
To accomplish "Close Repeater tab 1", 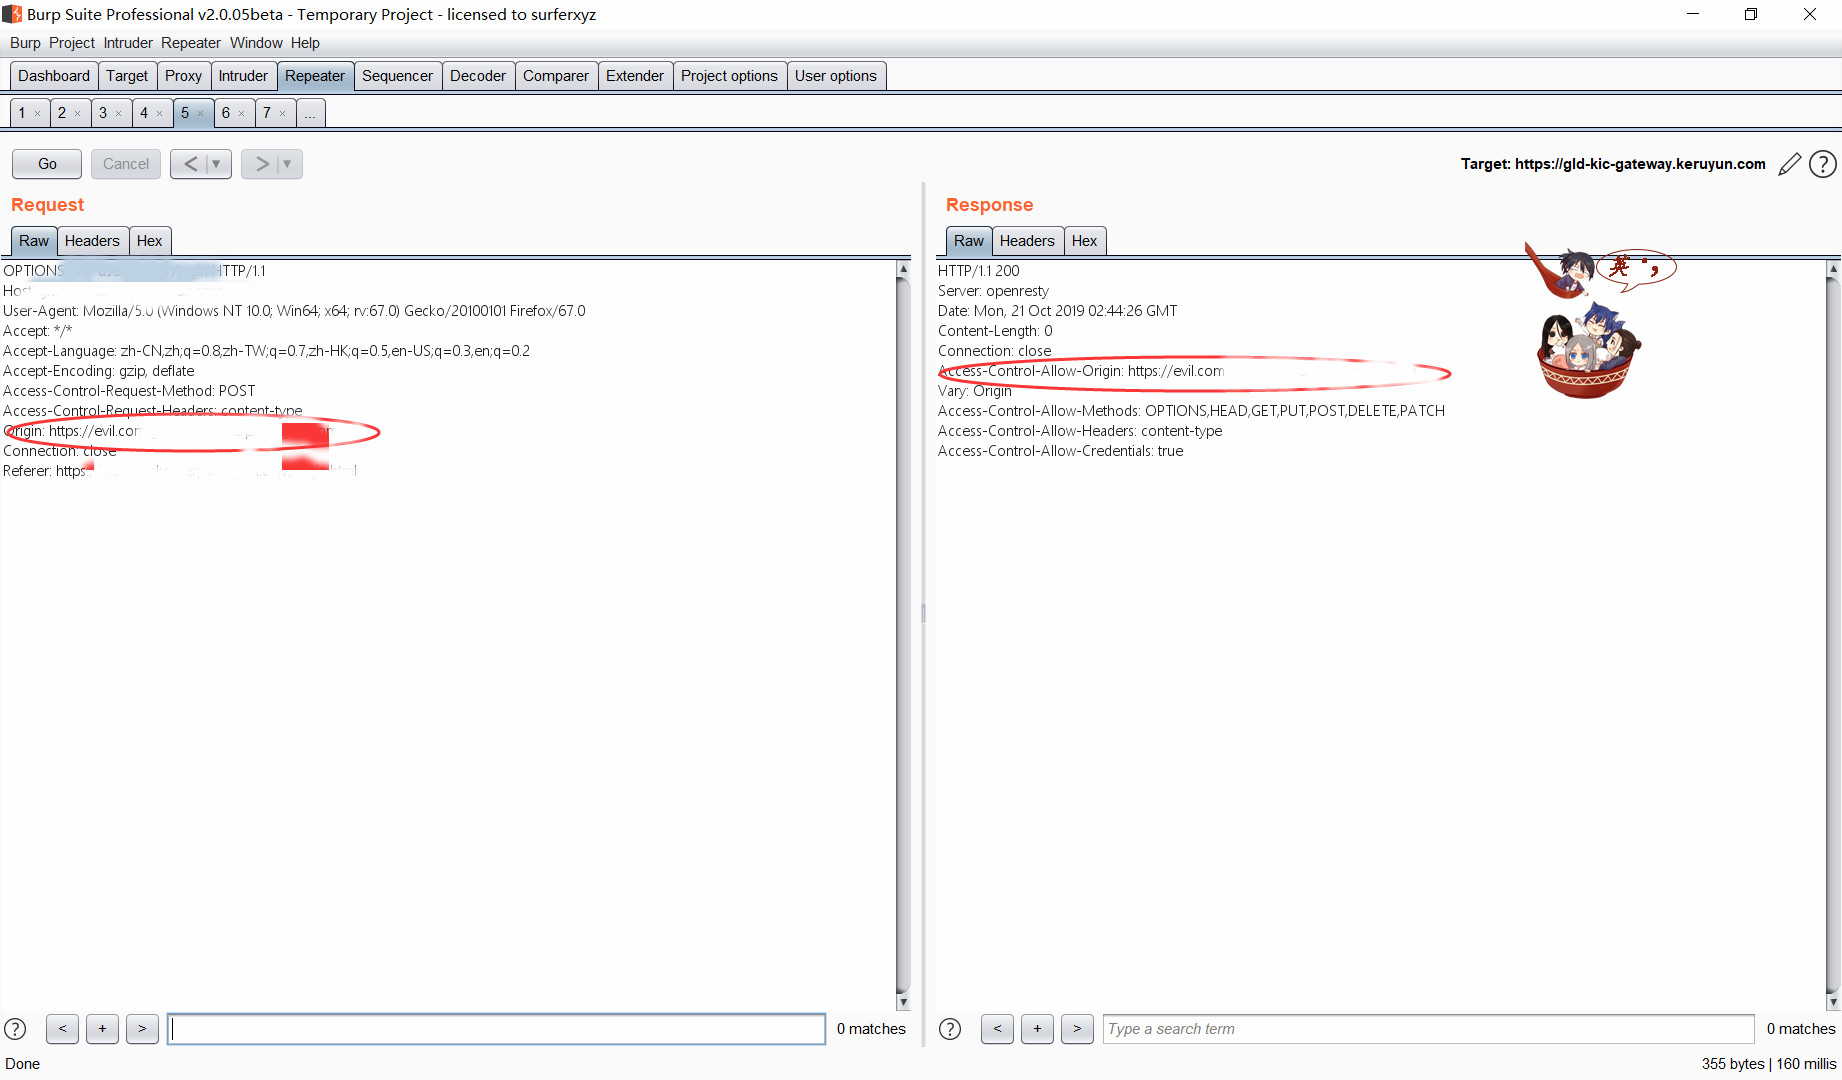I will pyautogui.click(x=38, y=114).
